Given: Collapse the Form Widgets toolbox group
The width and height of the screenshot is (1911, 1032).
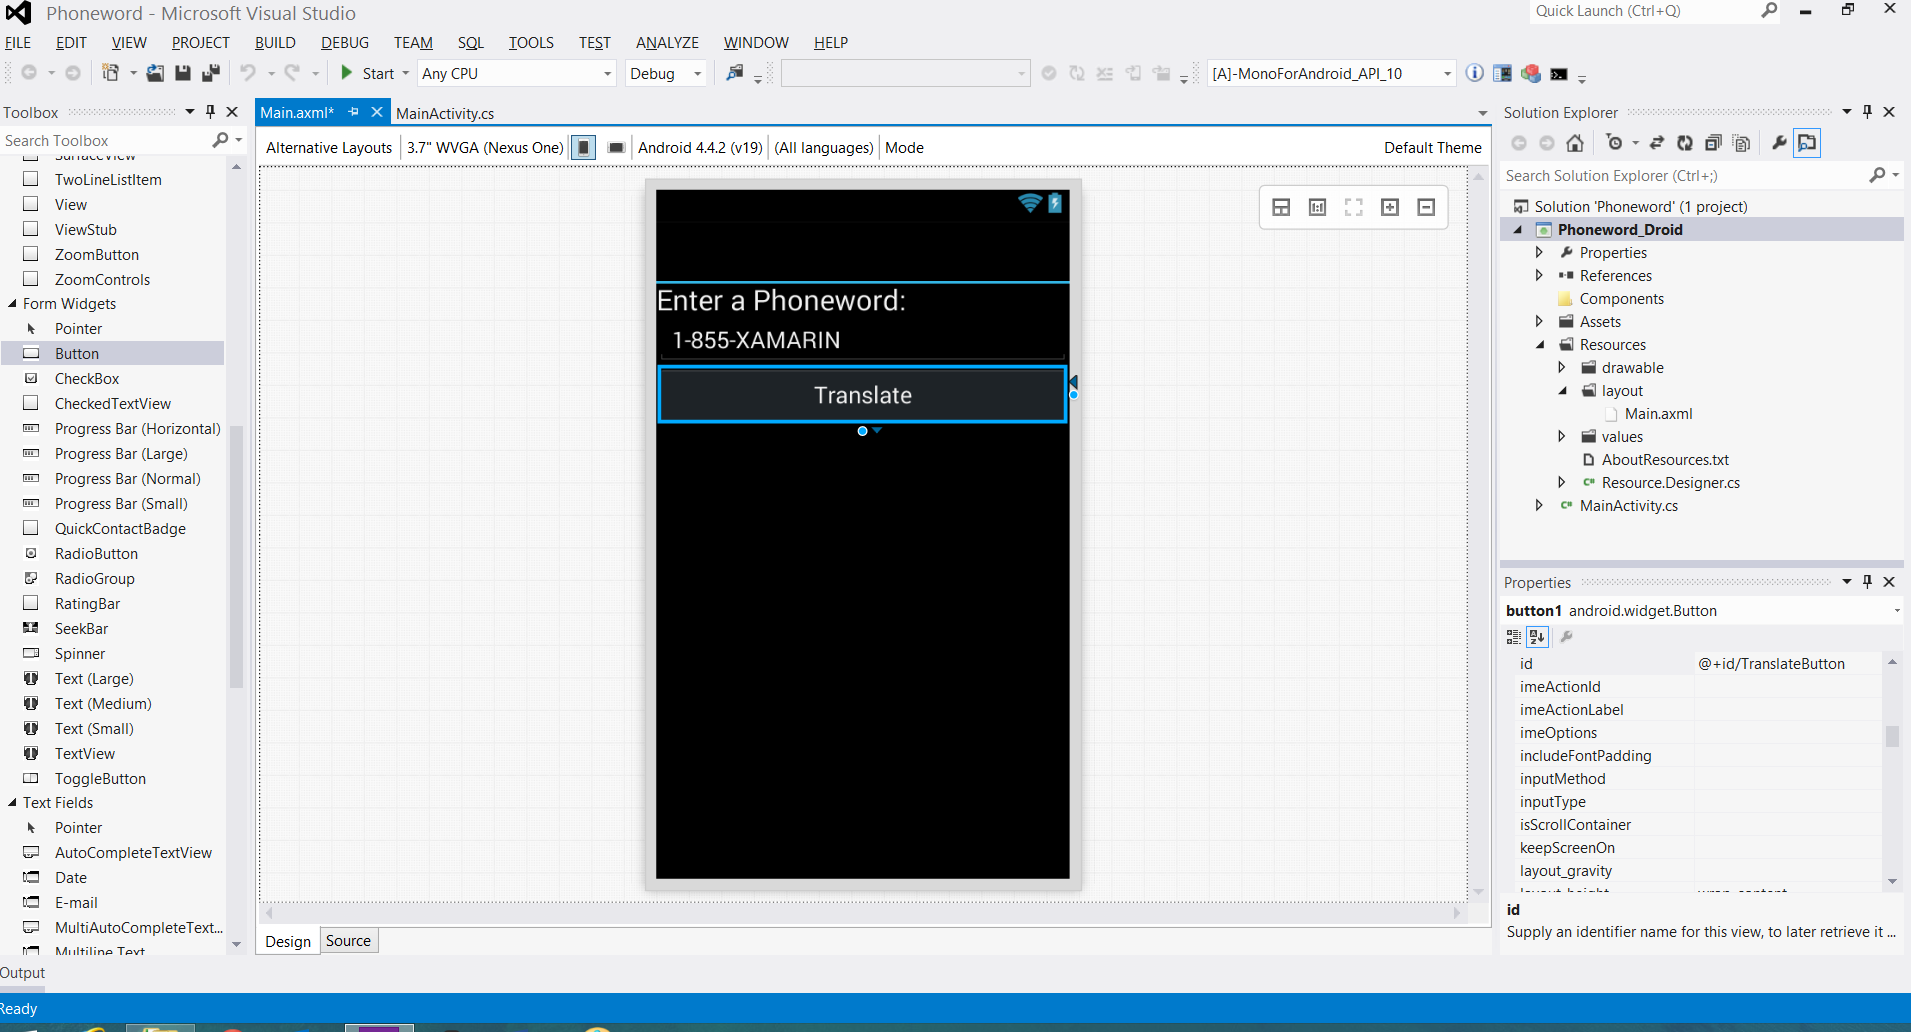Looking at the screenshot, I should (13, 304).
